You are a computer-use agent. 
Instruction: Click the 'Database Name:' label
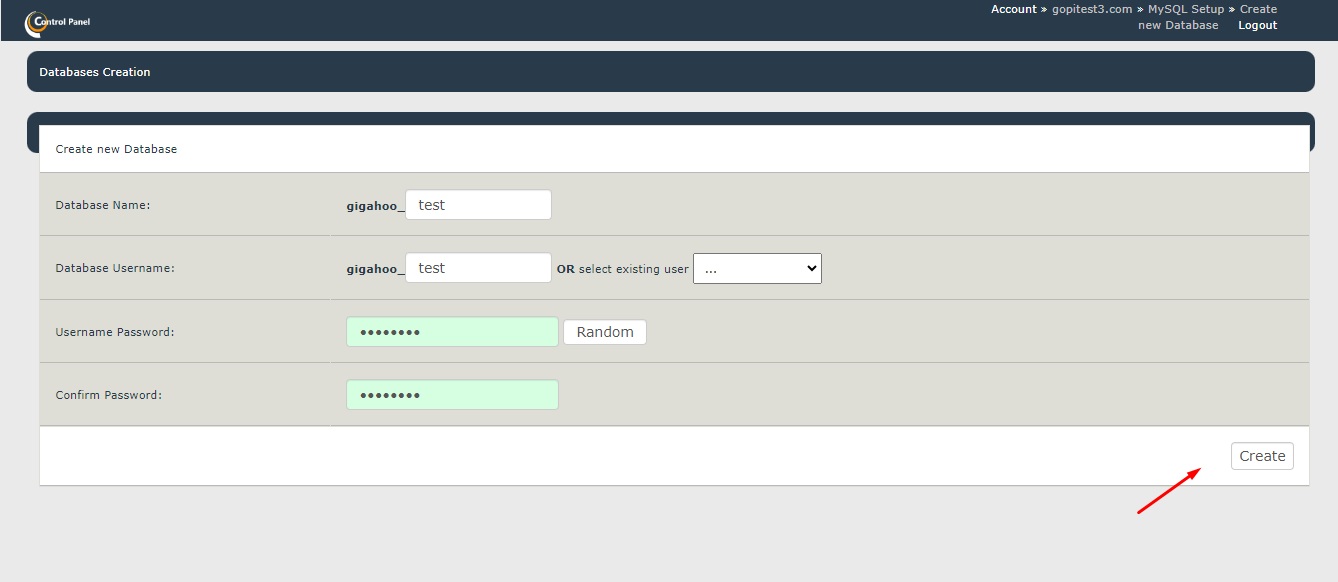[x=103, y=205]
